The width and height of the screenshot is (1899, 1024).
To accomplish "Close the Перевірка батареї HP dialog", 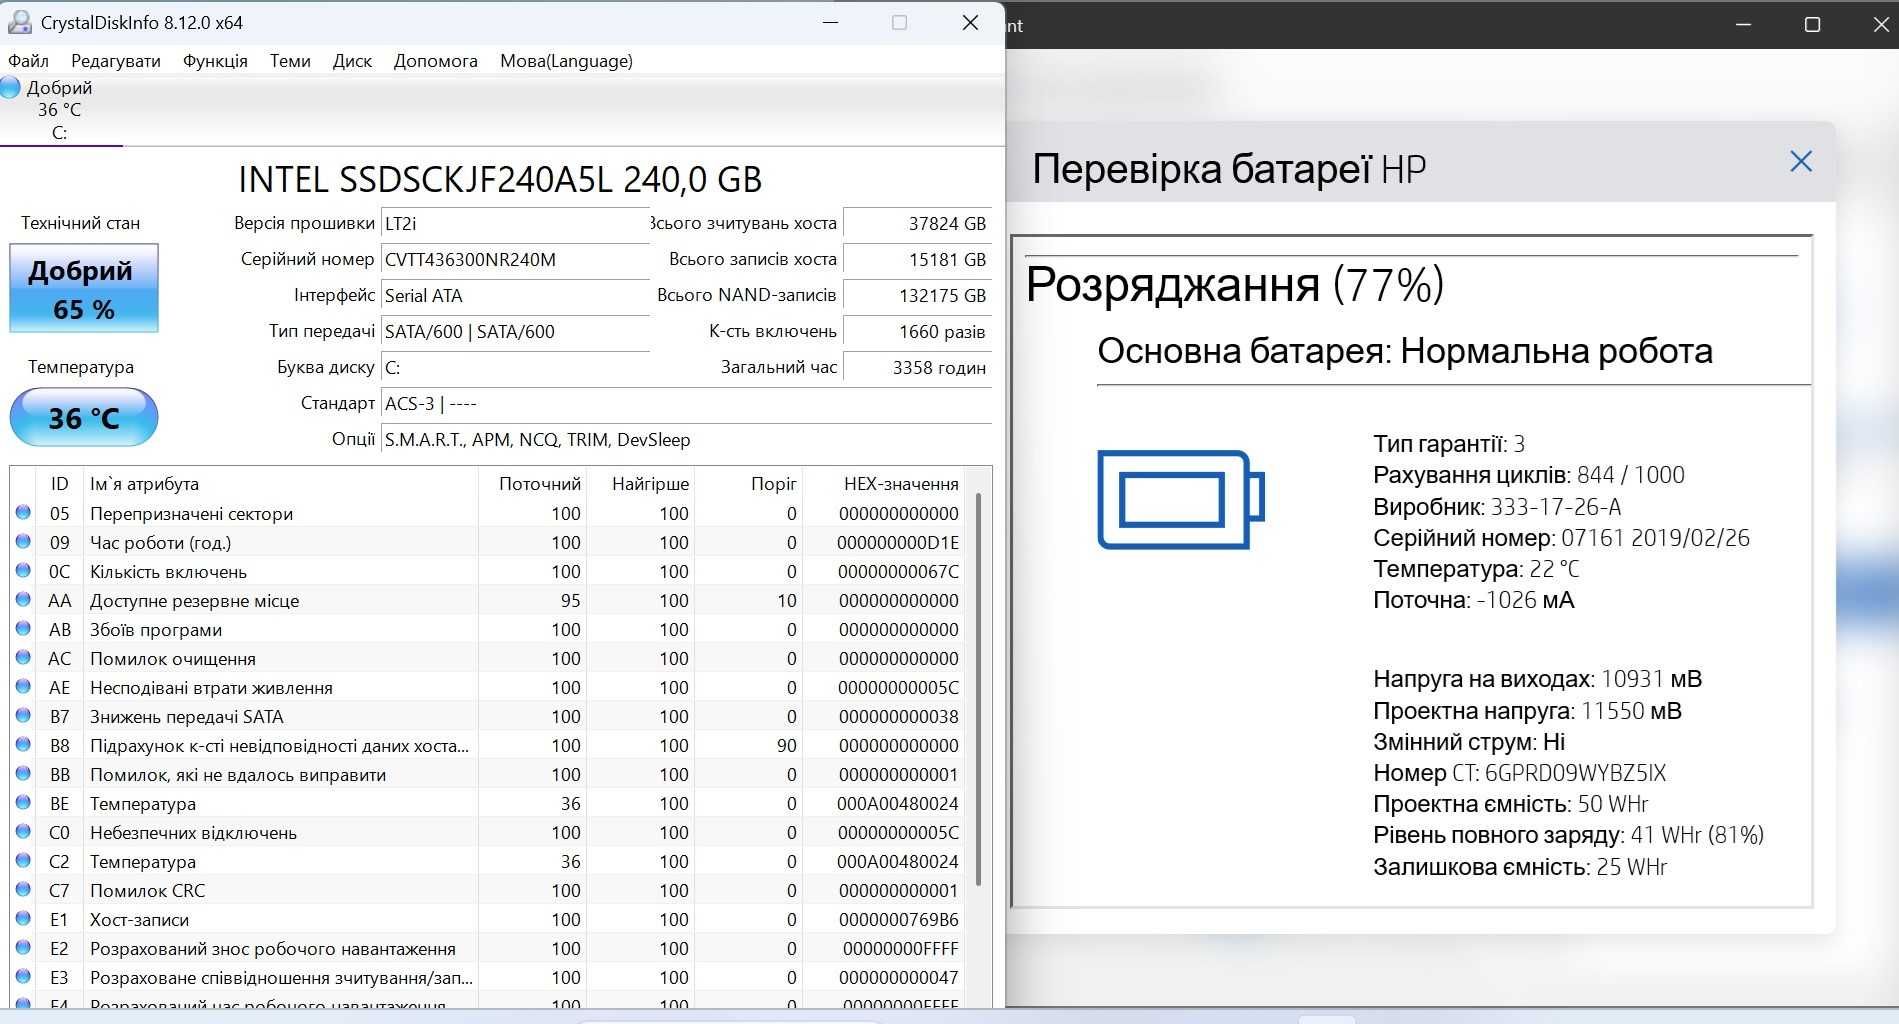I will 1800,162.
